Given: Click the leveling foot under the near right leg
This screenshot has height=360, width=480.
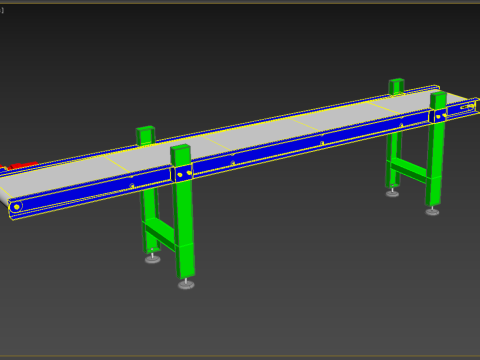Looking at the screenshot, I should 432,211.
